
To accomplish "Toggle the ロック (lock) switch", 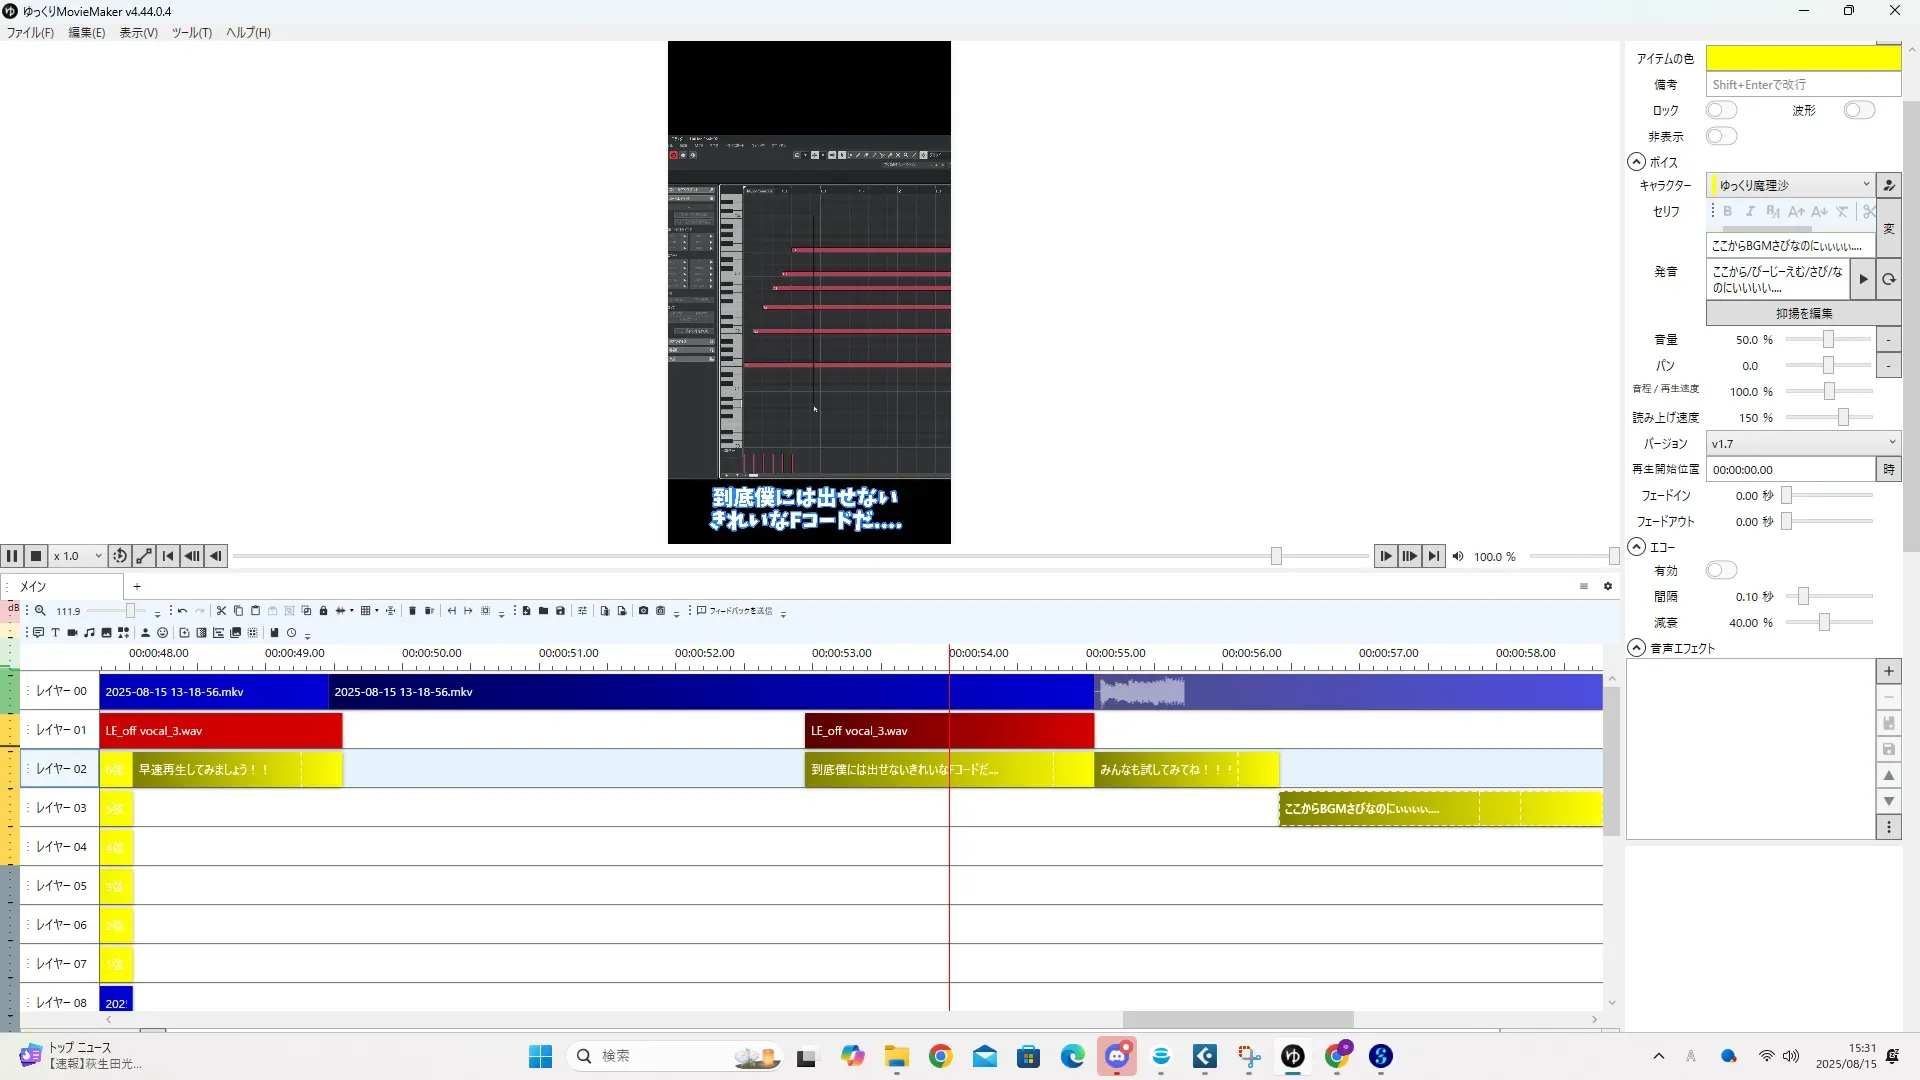I will (1721, 110).
